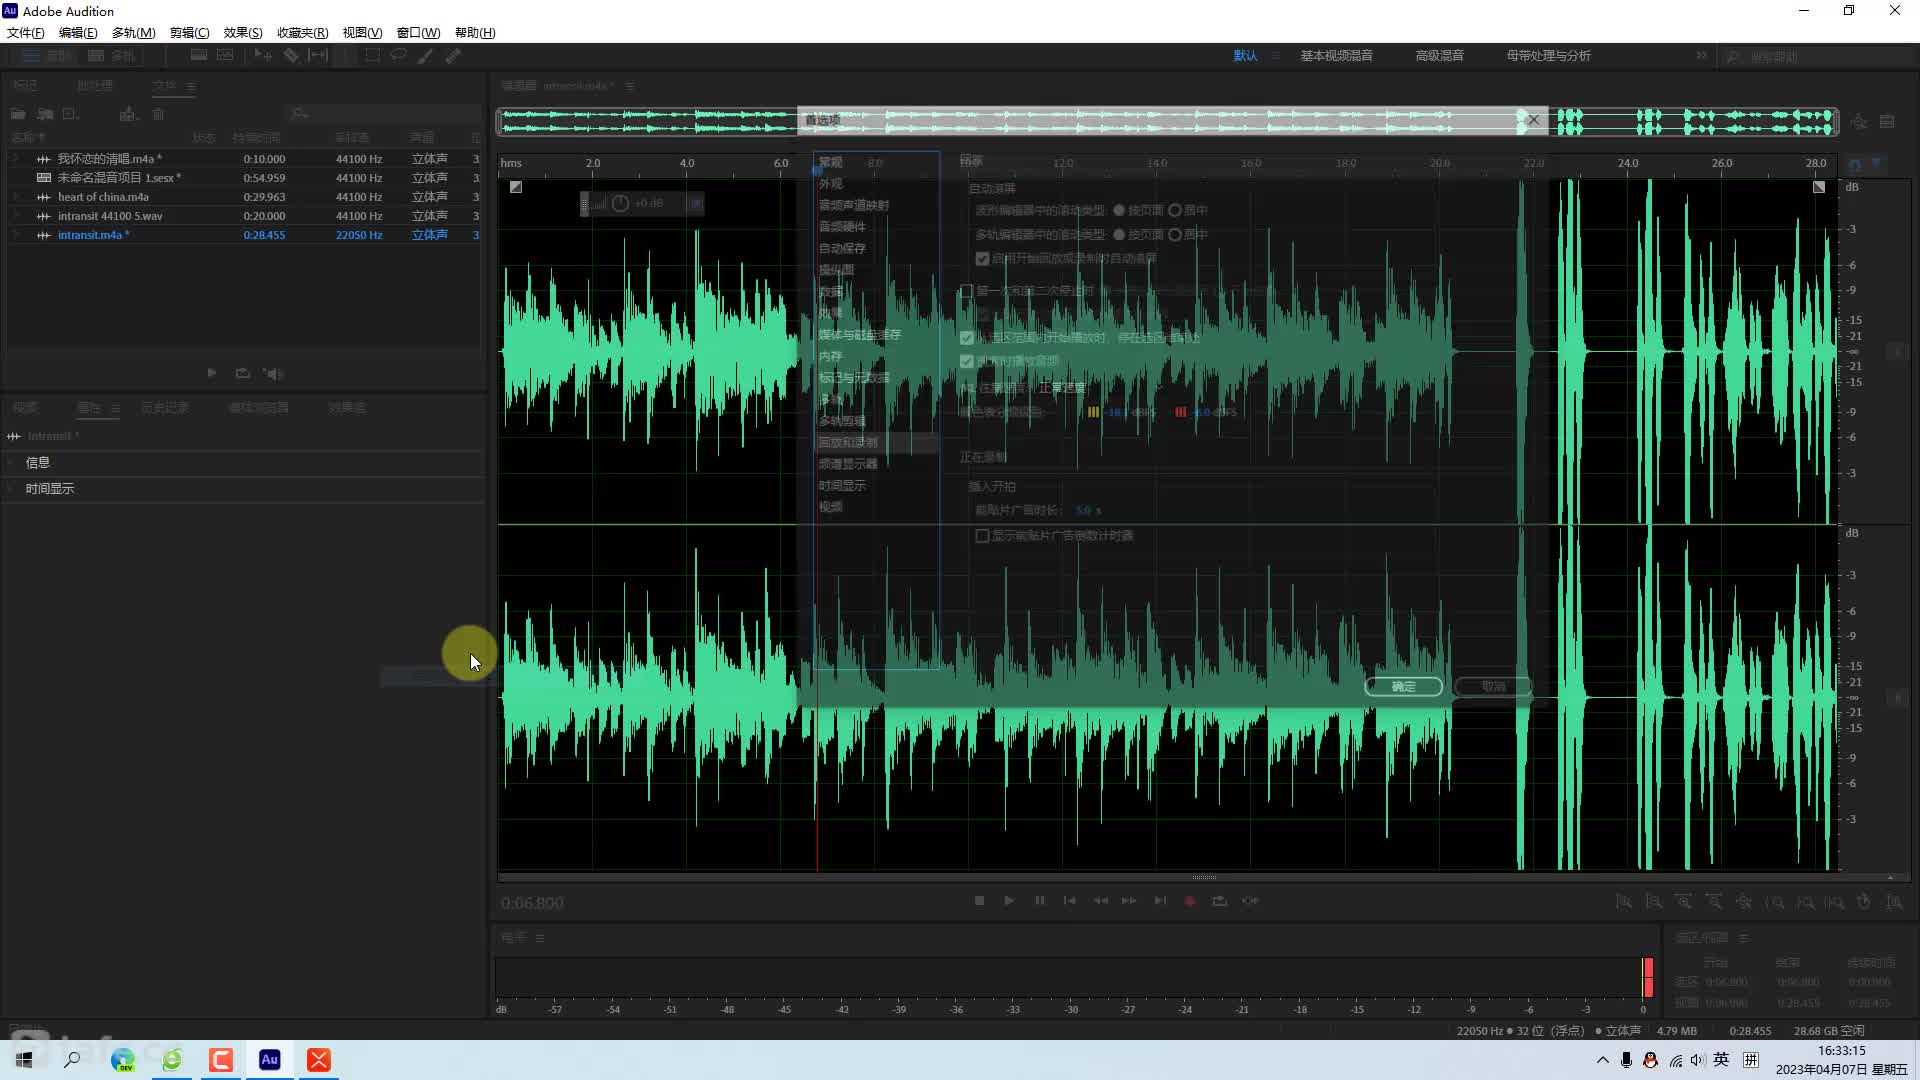Open the 多轨(M) menu
The height and width of the screenshot is (1080, 1920).
coord(133,32)
